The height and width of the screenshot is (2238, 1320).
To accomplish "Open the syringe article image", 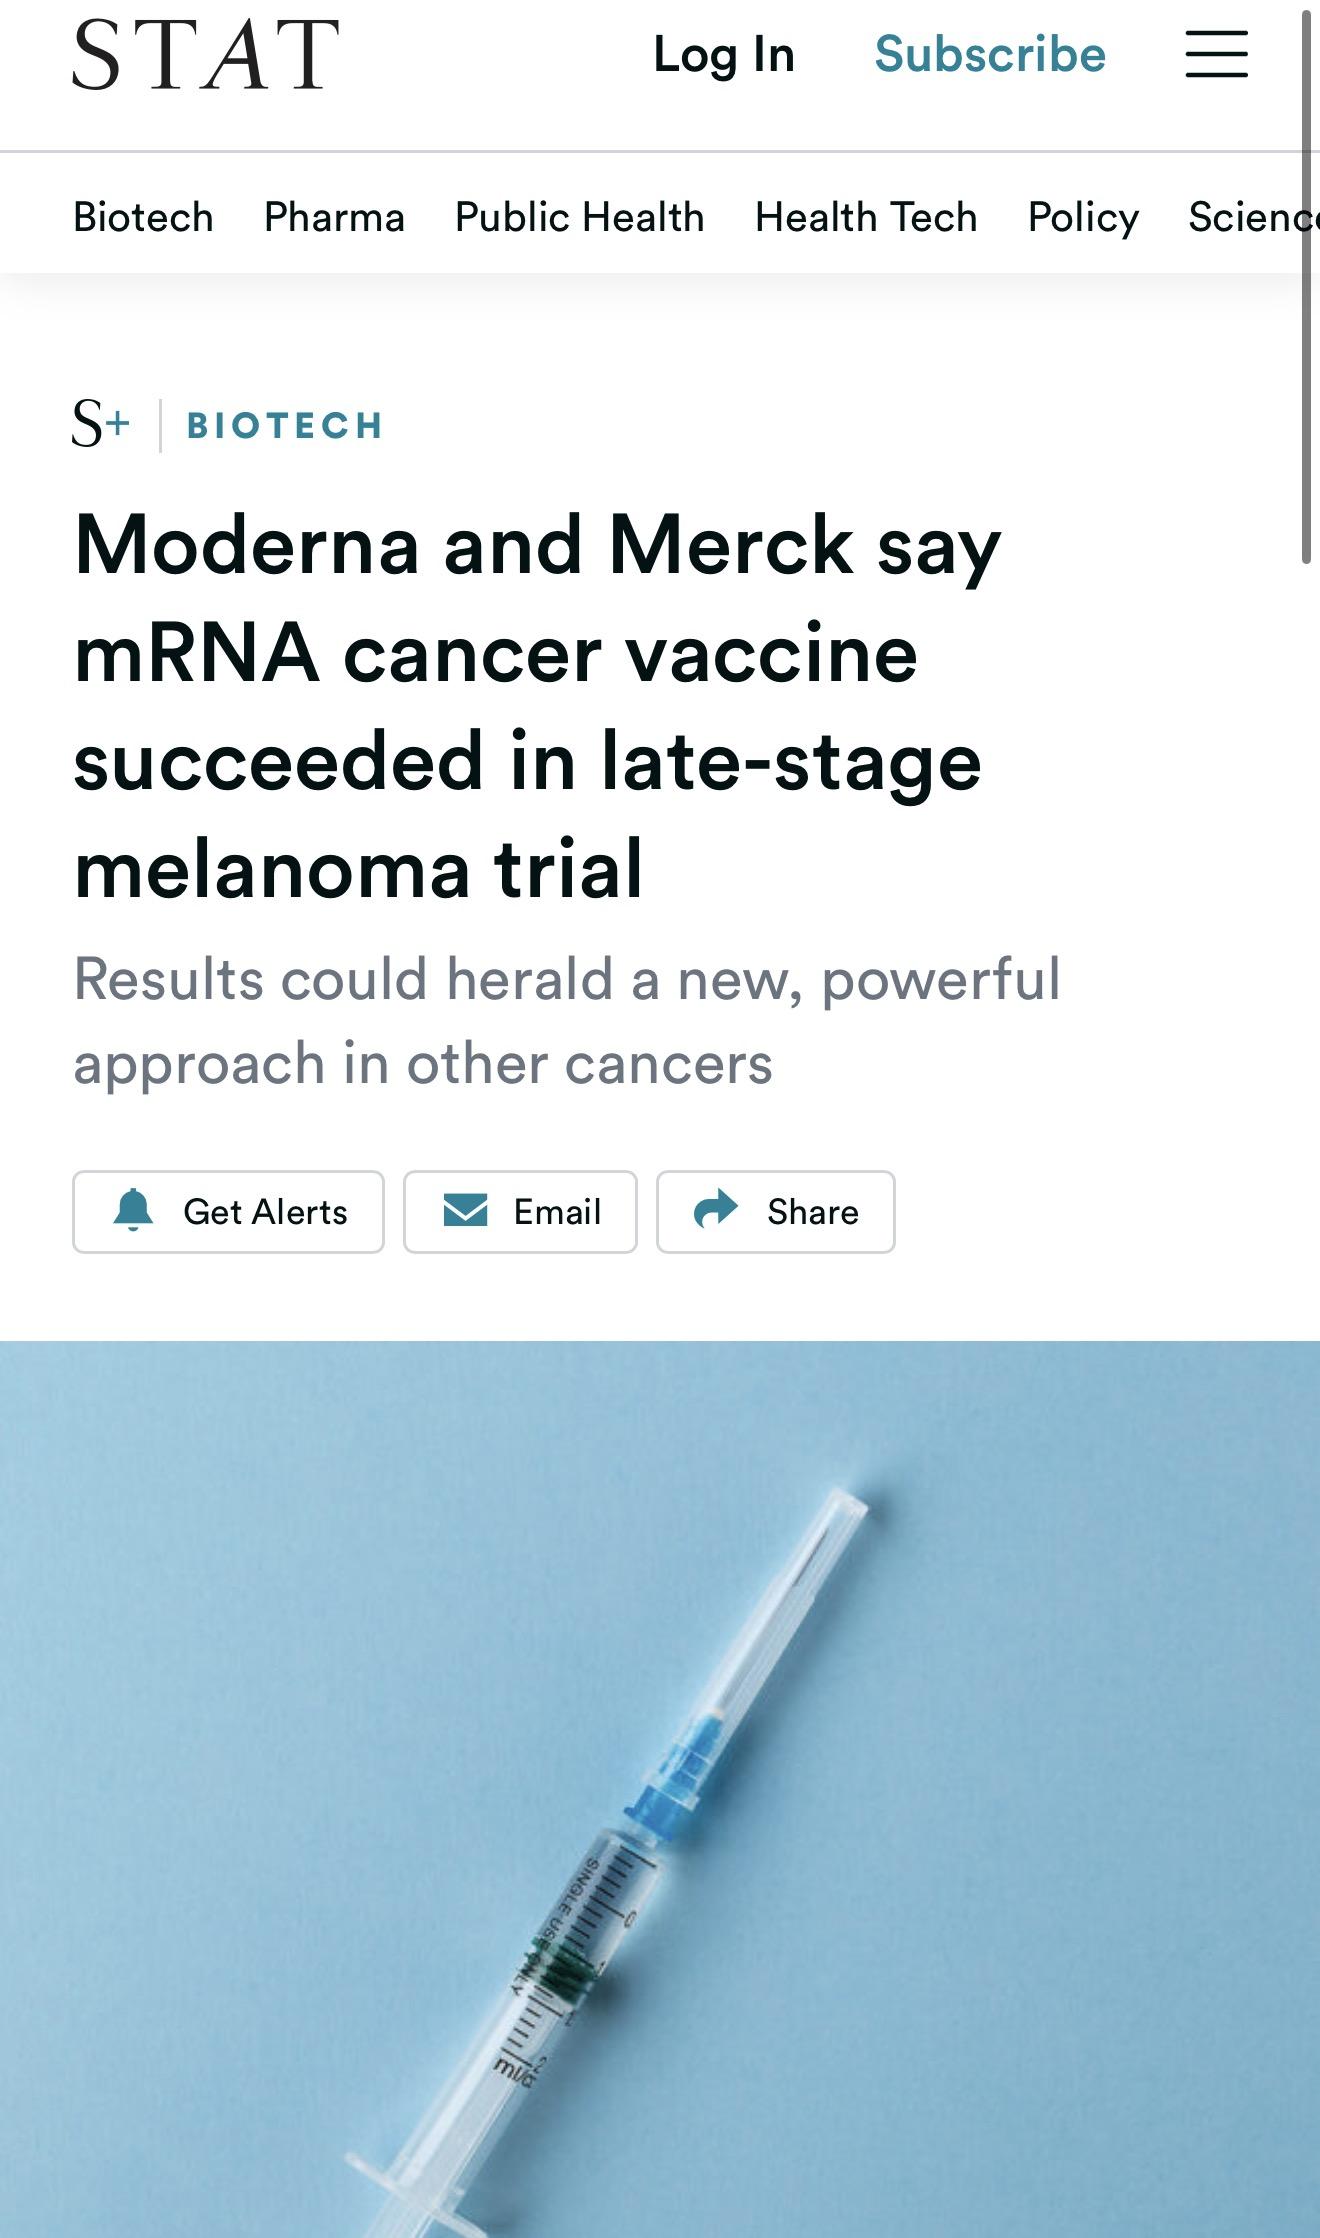I will [x=660, y=1789].
